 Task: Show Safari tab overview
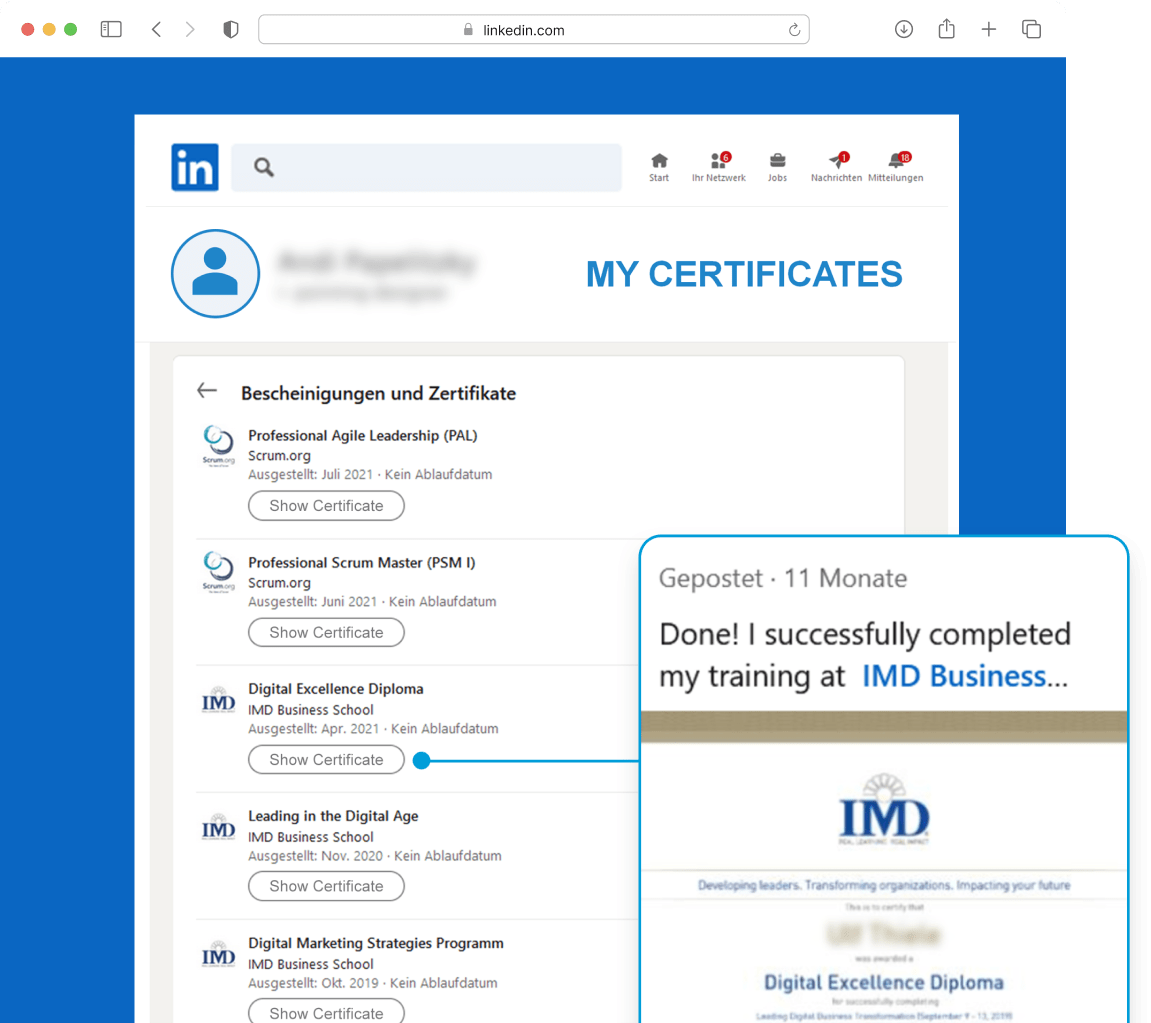click(x=1032, y=30)
